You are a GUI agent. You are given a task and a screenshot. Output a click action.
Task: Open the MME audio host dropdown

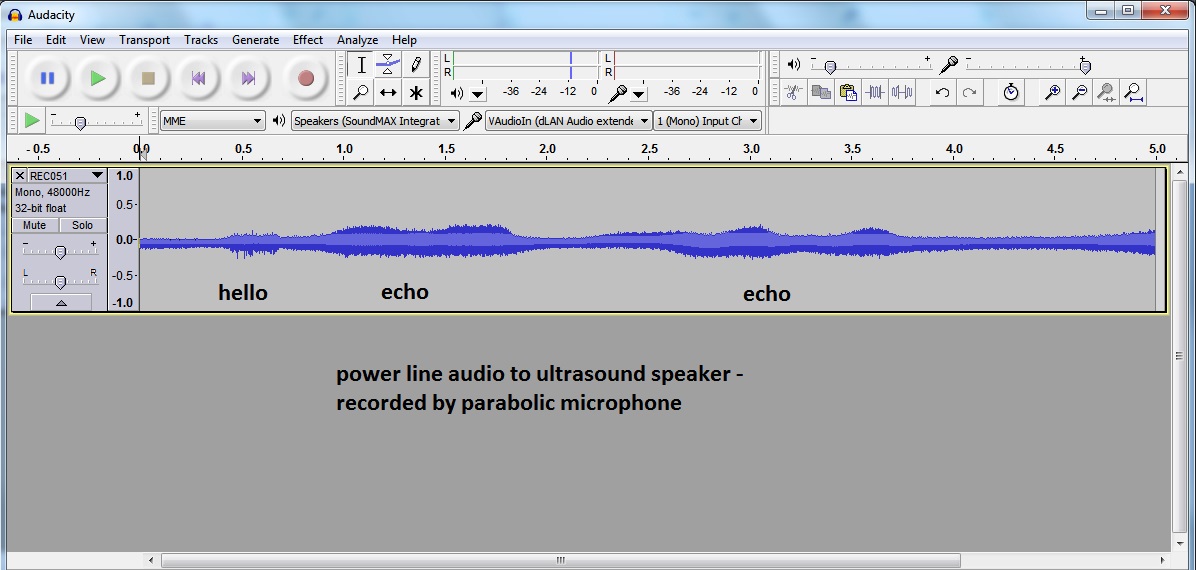[x=212, y=121]
